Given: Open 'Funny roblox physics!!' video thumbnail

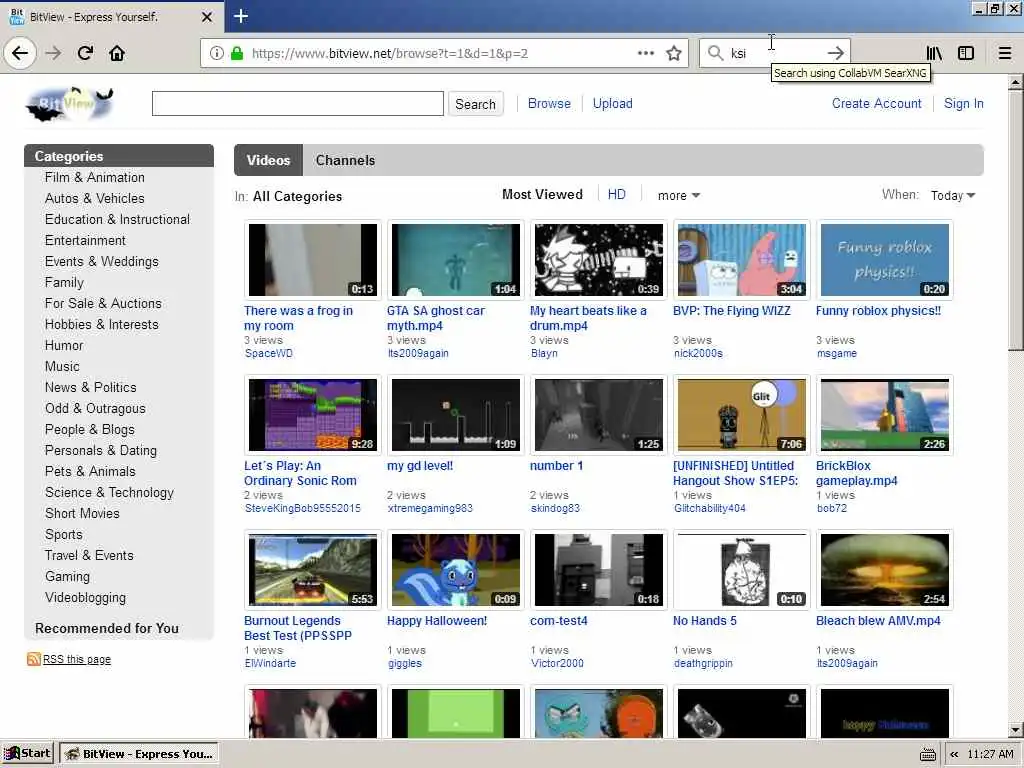Looking at the screenshot, I should pos(884,260).
